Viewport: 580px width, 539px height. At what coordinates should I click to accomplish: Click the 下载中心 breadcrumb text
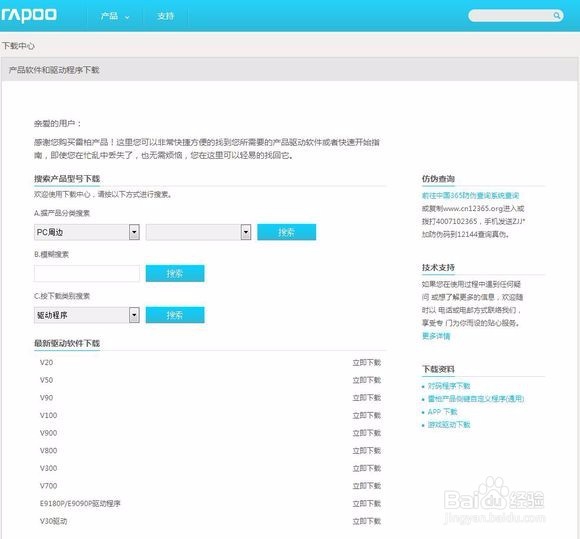point(18,46)
